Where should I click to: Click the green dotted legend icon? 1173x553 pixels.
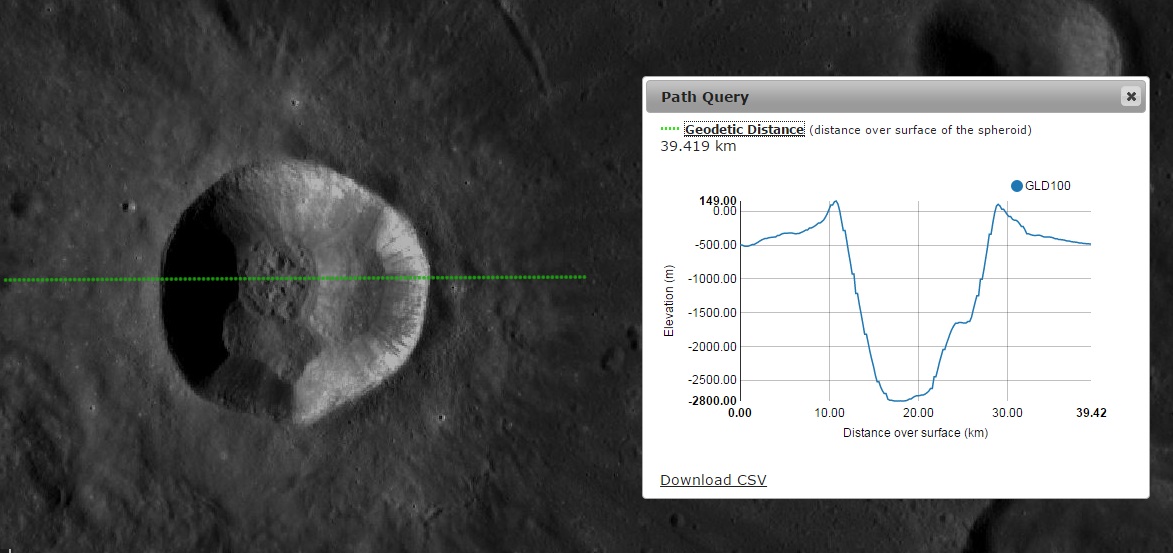670,130
